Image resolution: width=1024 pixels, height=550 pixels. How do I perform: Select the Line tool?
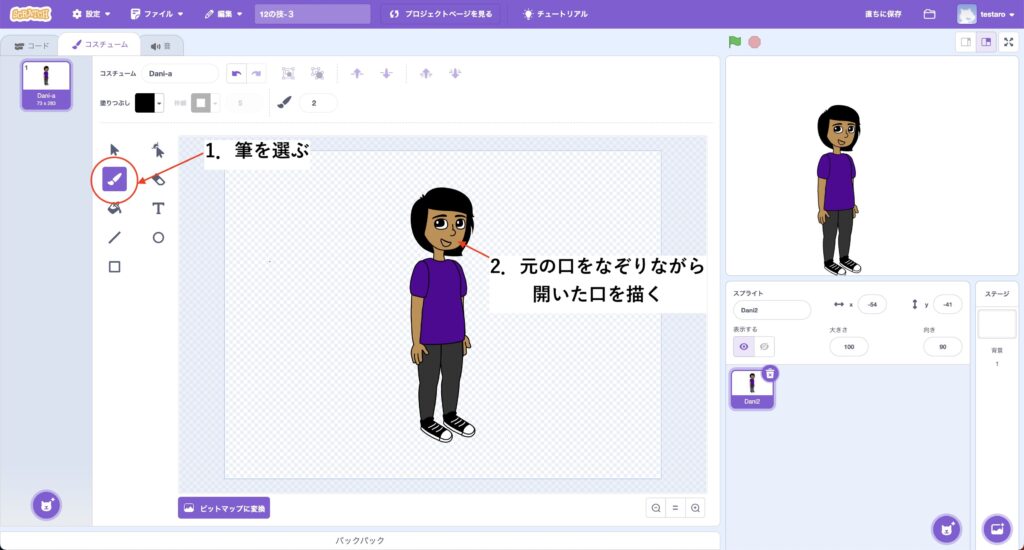(x=114, y=238)
